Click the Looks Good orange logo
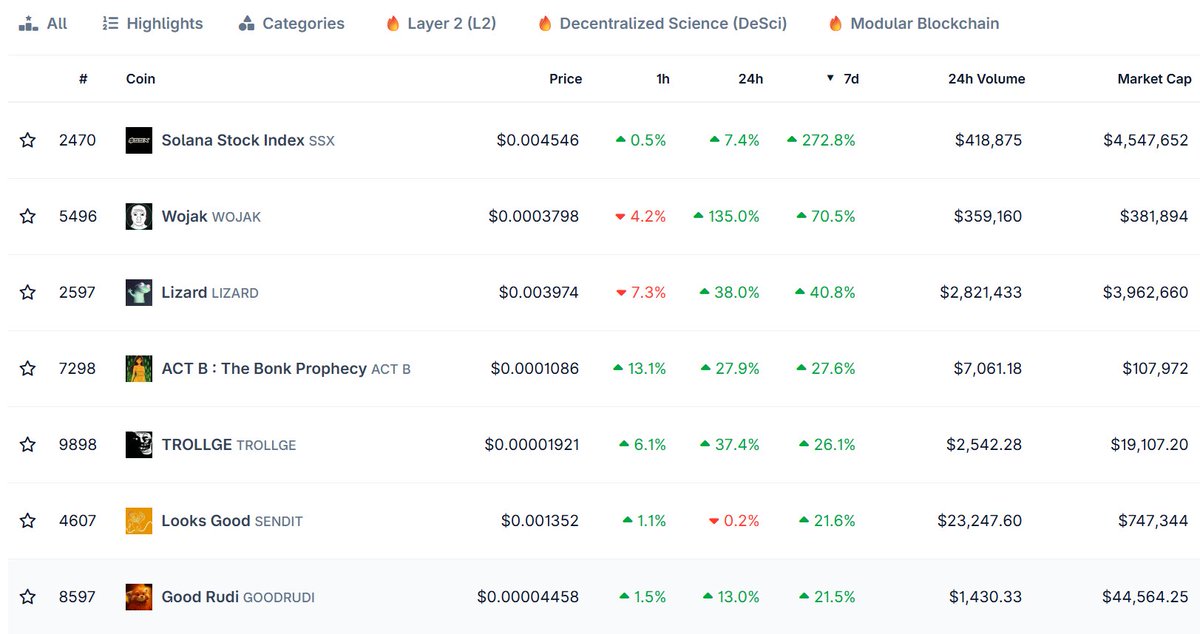 [139, 520]
